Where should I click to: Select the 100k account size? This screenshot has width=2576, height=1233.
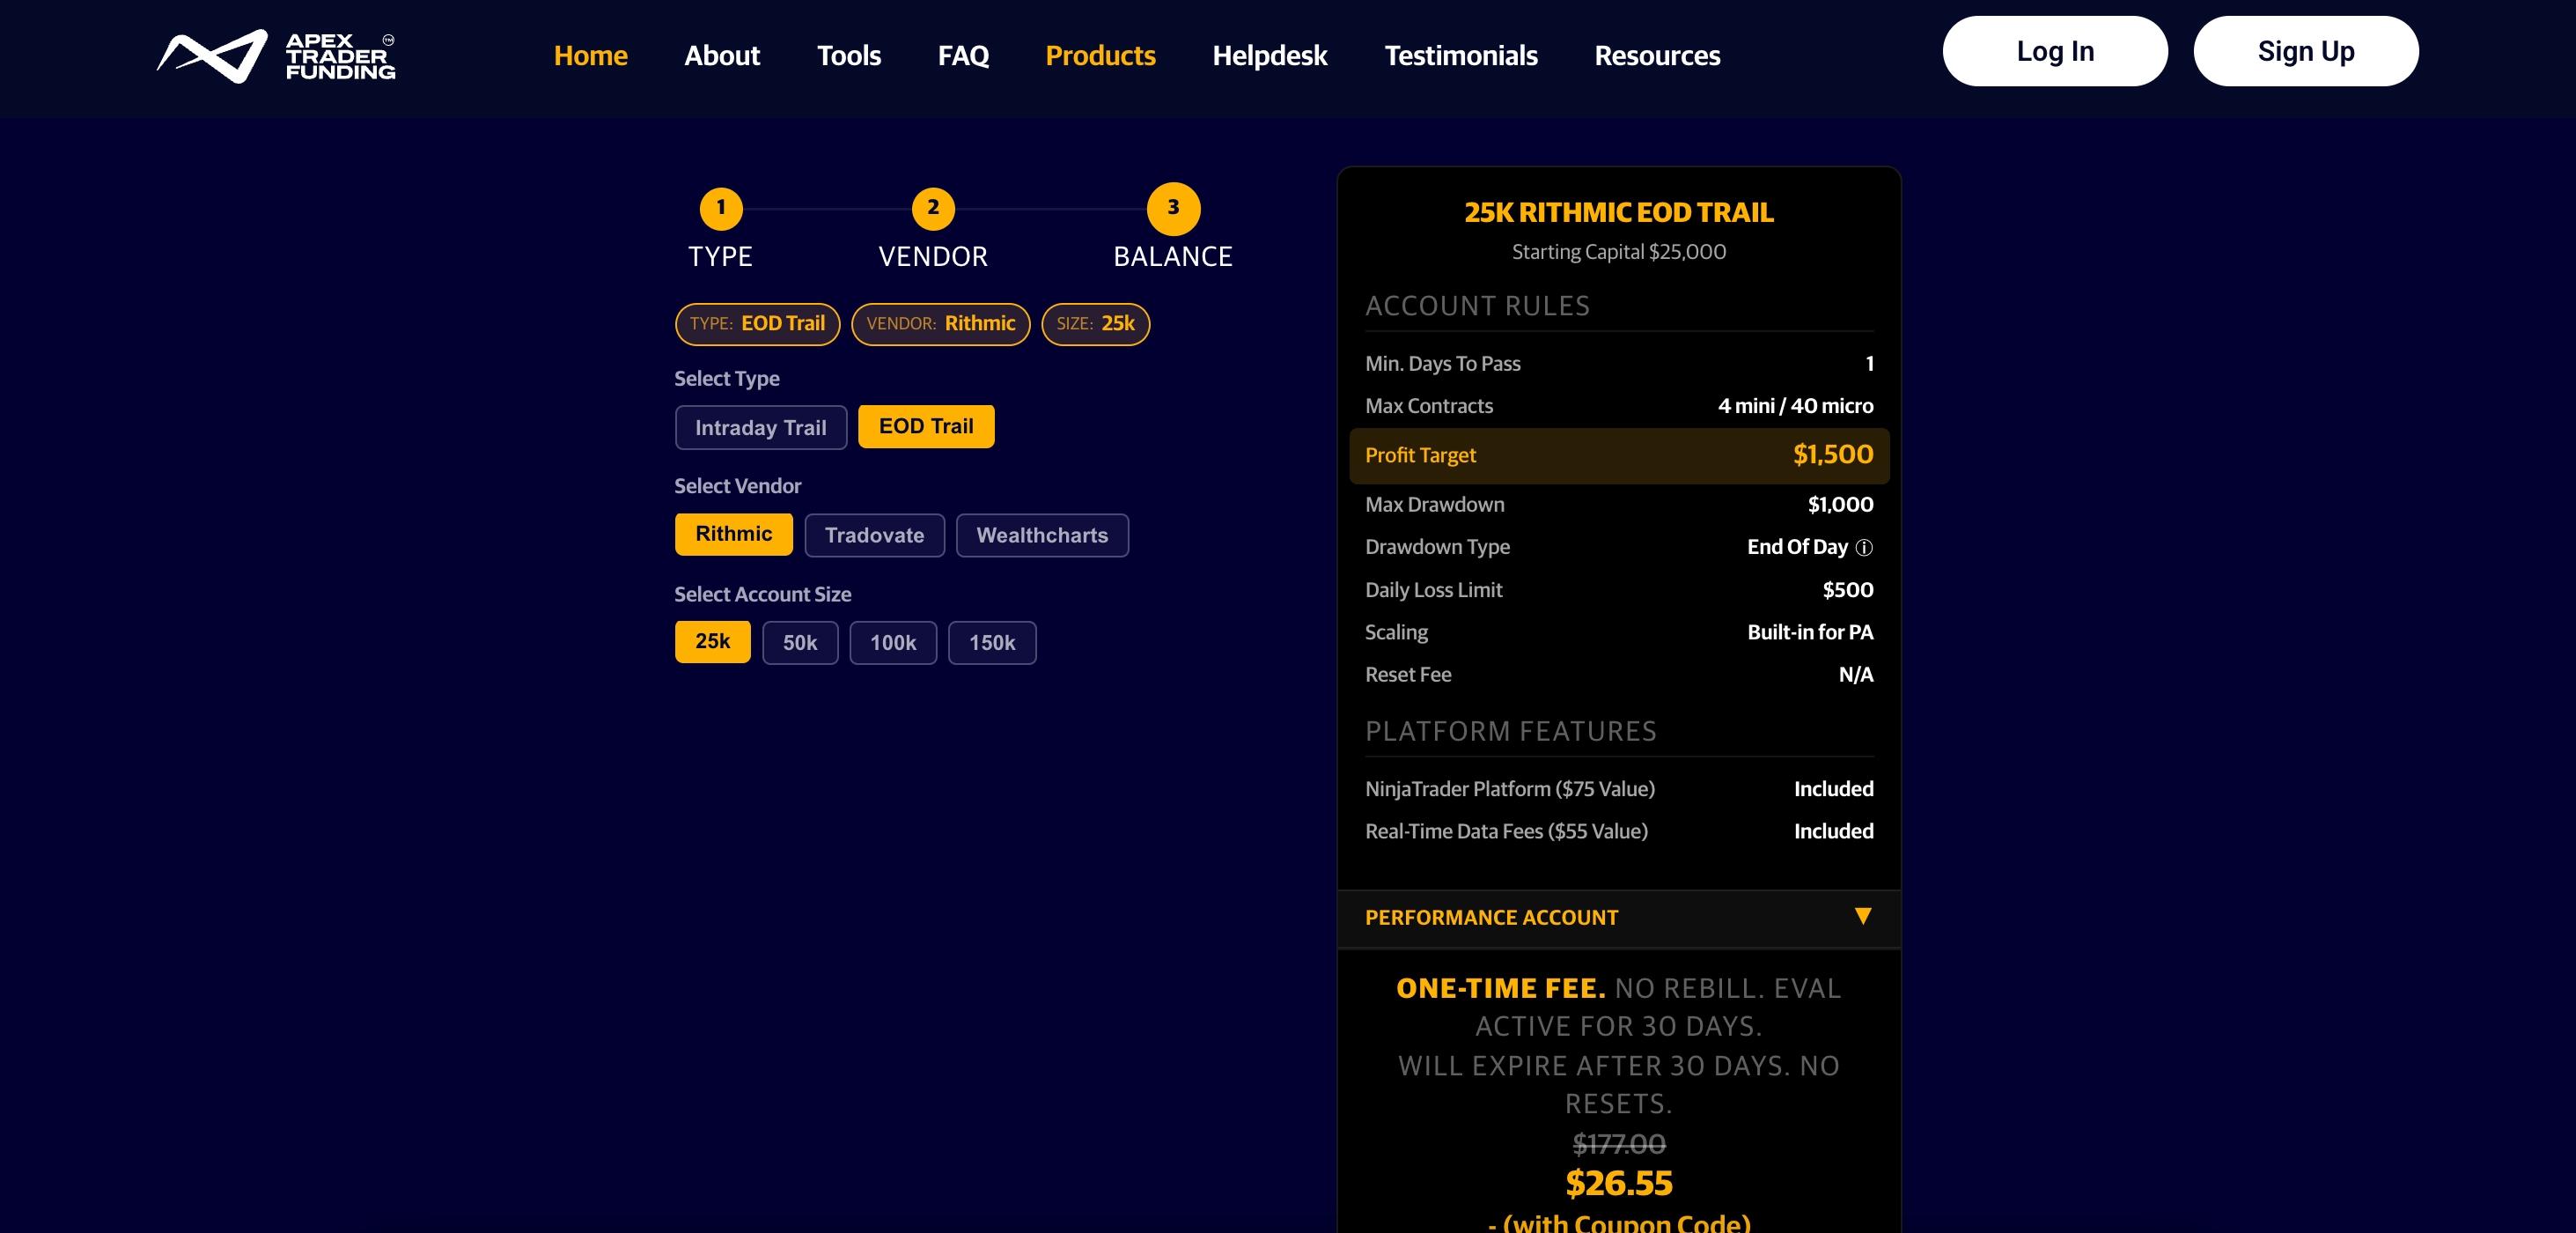coord(893,642)
